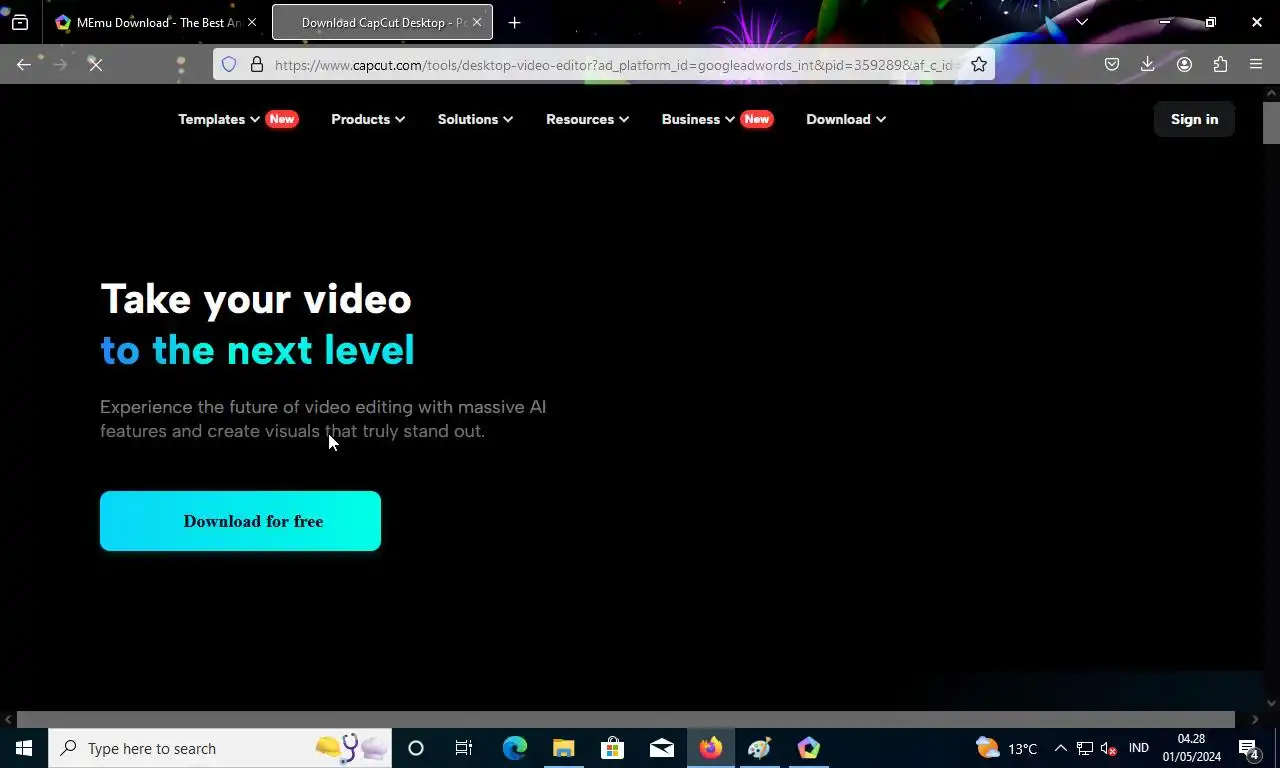Click Firefox icon on taskbar
1280x768 pixels.
click(x=710, y=748)
